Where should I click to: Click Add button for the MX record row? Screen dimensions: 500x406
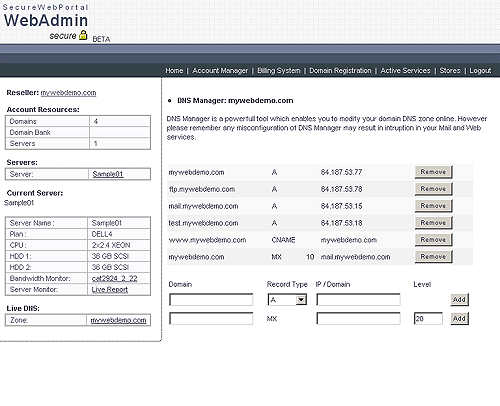coord(459,319)
